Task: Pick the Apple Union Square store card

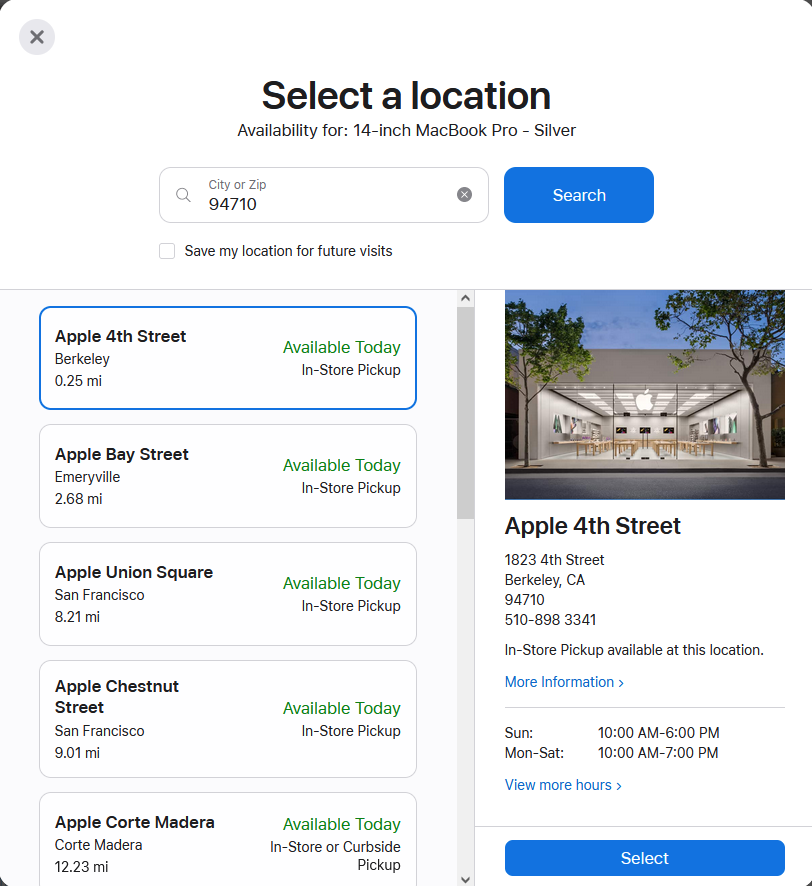Action: [x=228, y=594]
